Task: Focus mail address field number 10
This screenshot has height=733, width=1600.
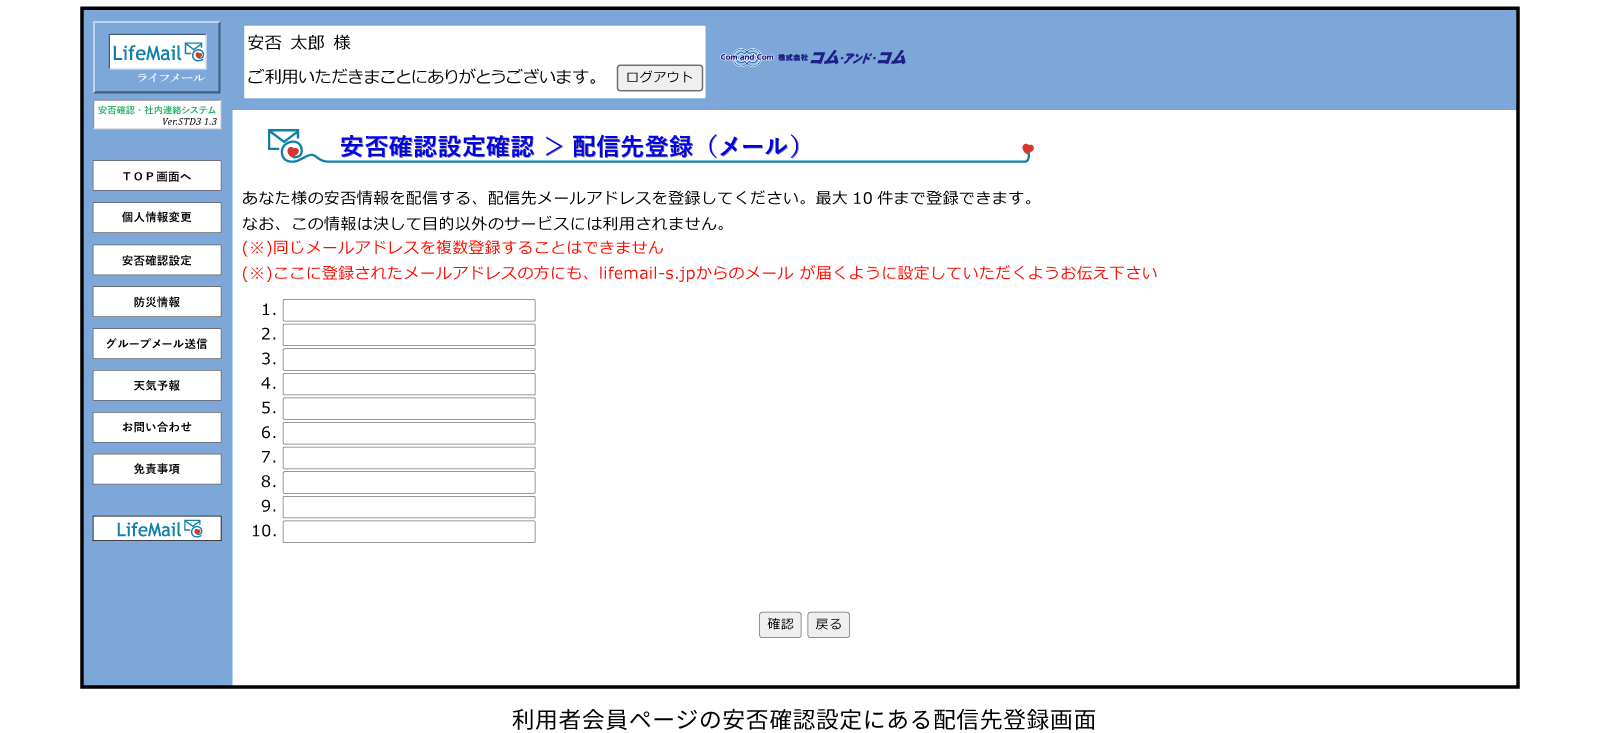Action: pyautogui.click(x=409, y=531)
